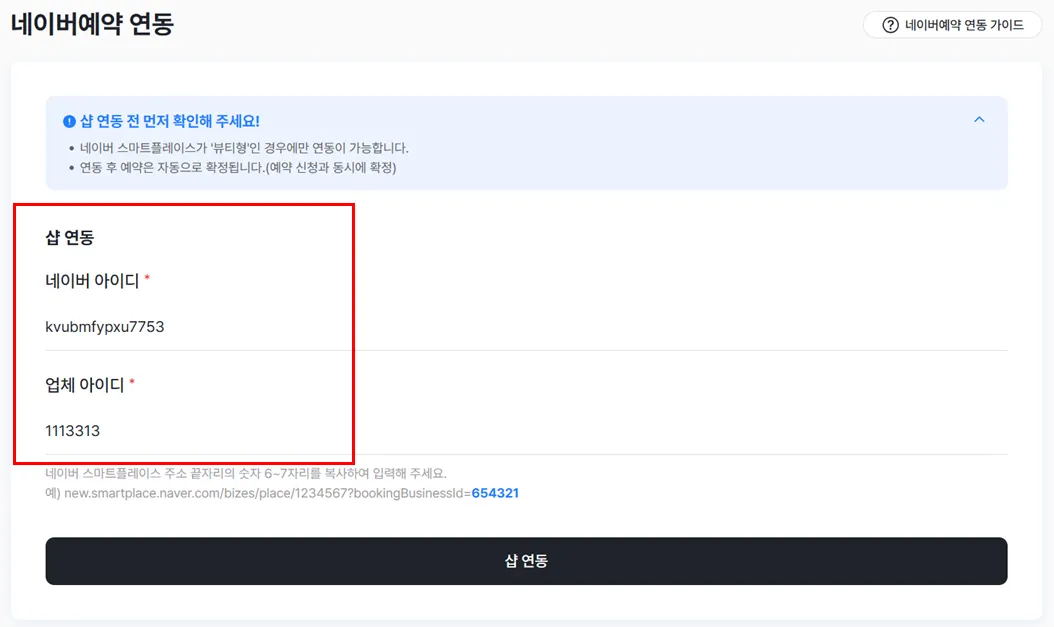Click the hint text about 숫자 6~7자리
This screenshot has height=627, width=1054.
tap(246, 474)
